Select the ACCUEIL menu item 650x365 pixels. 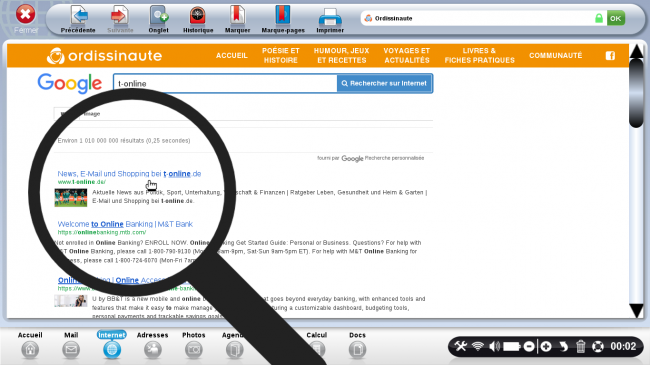click(x=232, y=56)
